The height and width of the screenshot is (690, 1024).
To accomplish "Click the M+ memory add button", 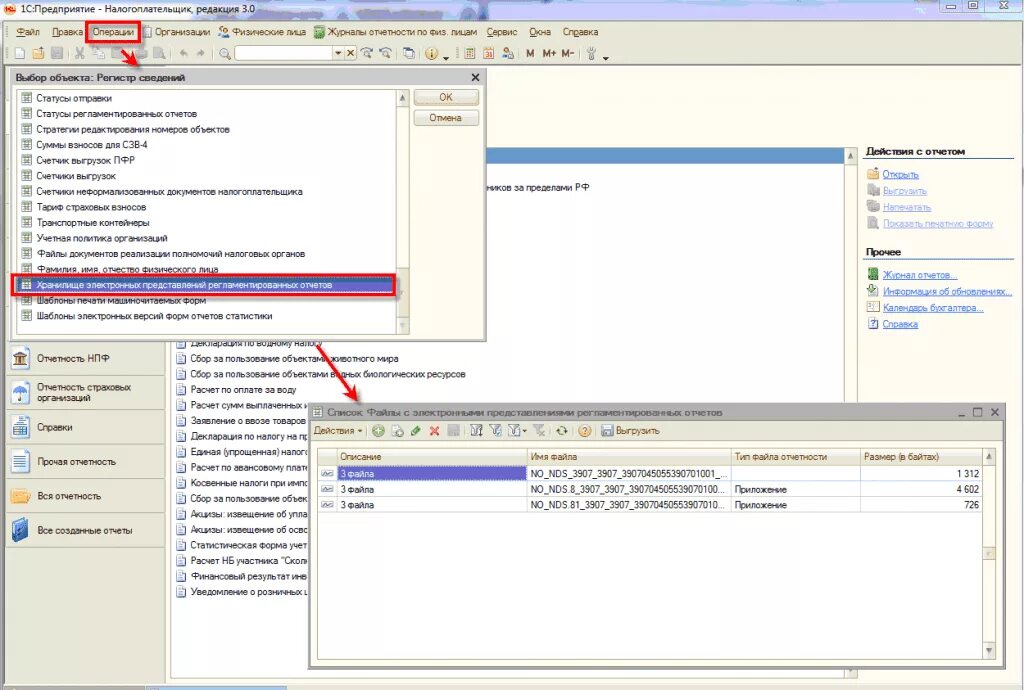I will click(549, 54).
